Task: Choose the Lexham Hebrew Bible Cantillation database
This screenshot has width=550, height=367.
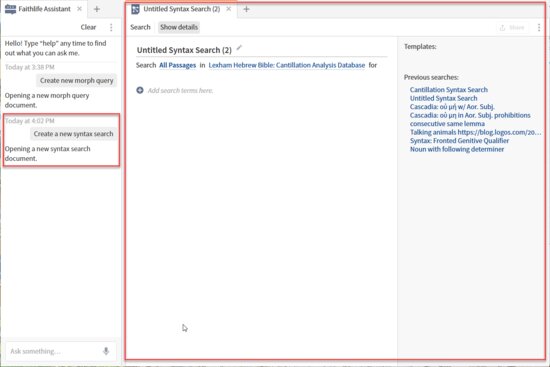Action: tap(287, 65)
